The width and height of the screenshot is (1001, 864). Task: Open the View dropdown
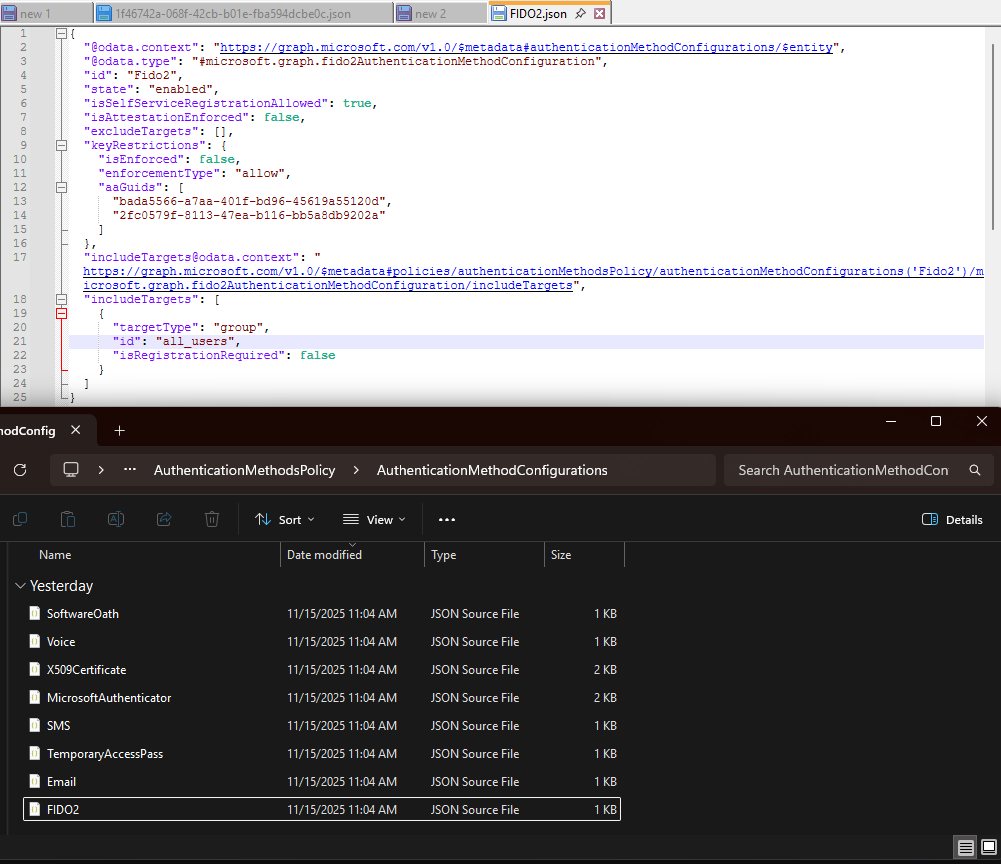point(374,519)
